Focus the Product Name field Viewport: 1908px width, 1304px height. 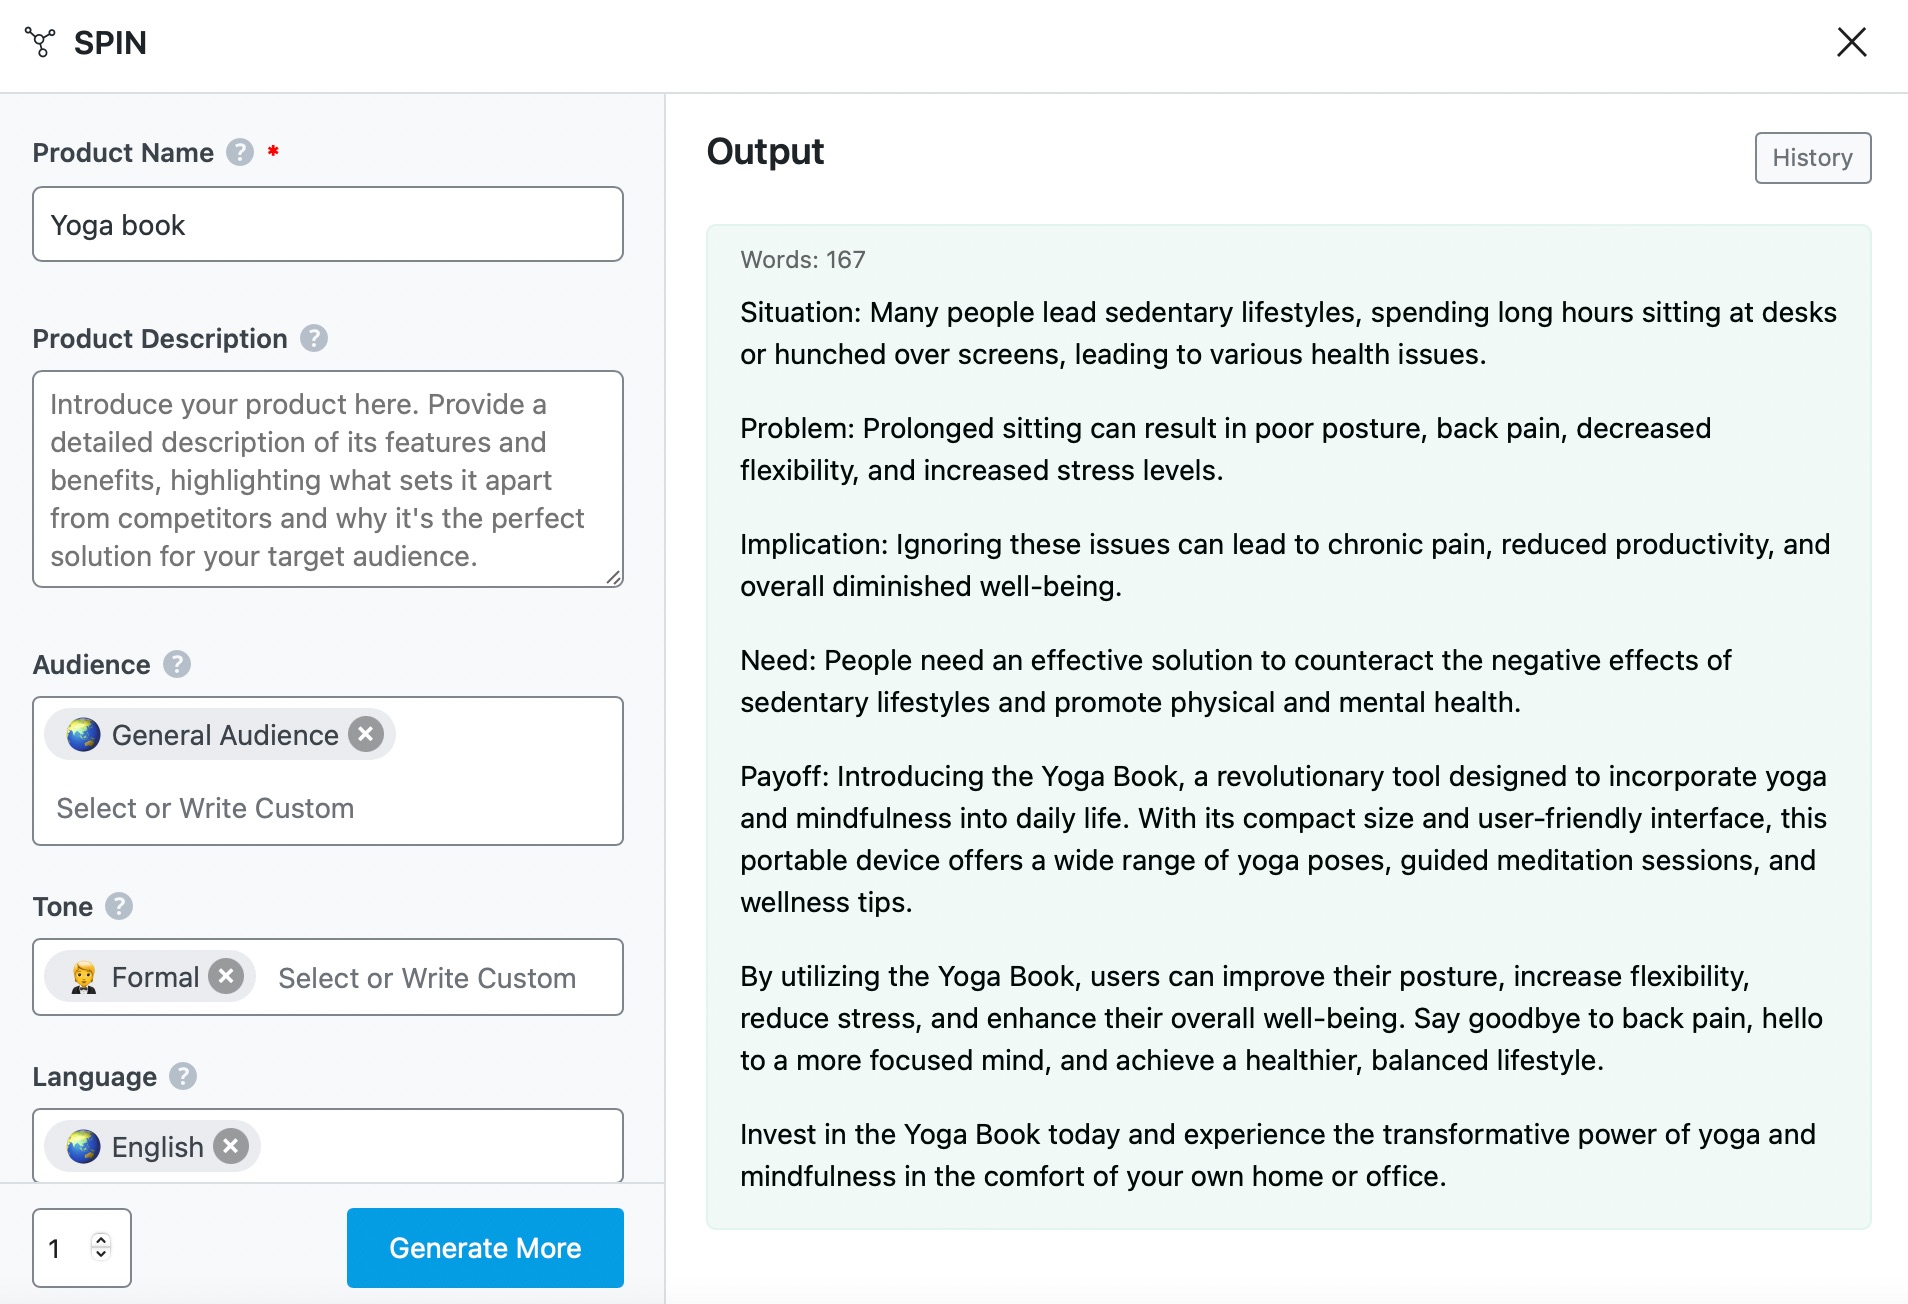tap(328, 224)
